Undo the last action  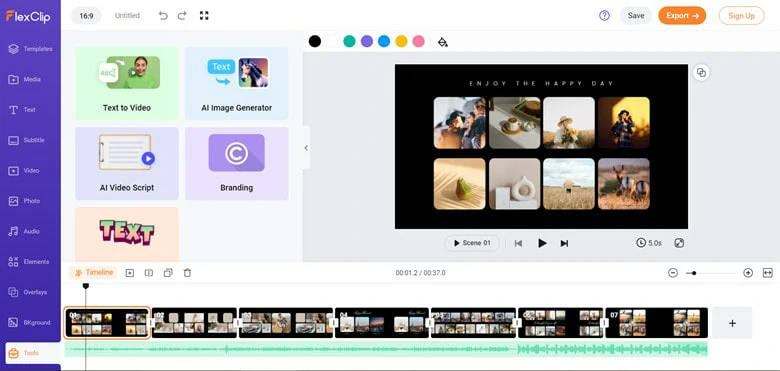click(x=163, y=15)
